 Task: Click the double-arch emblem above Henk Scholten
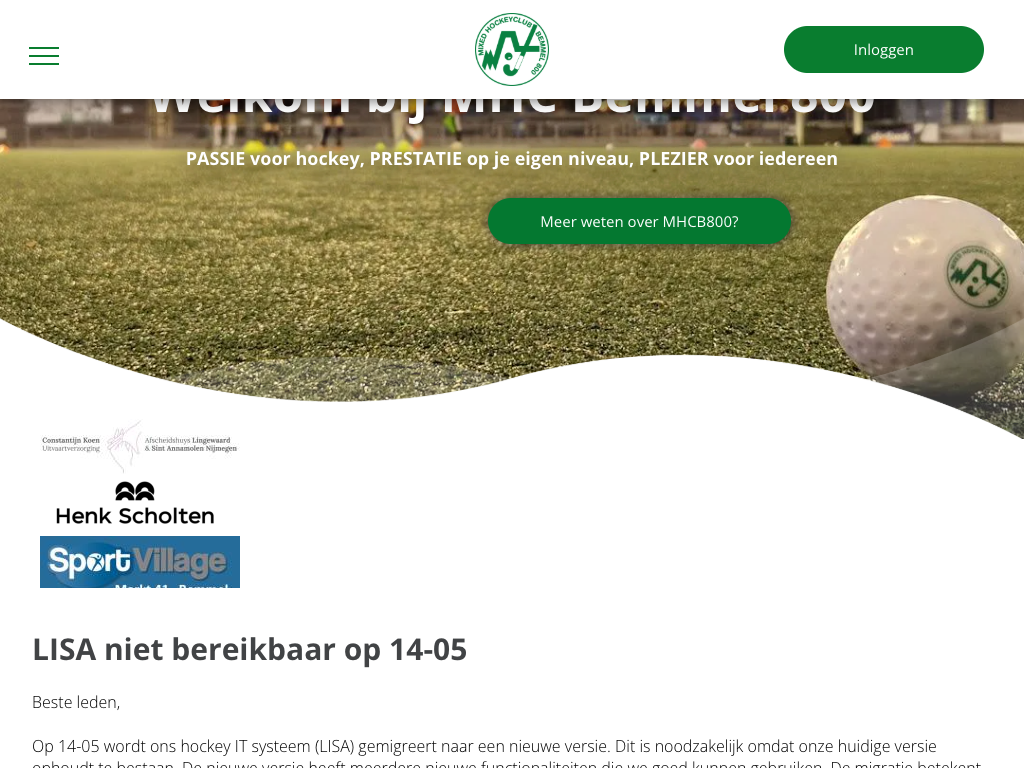[135, 491]
